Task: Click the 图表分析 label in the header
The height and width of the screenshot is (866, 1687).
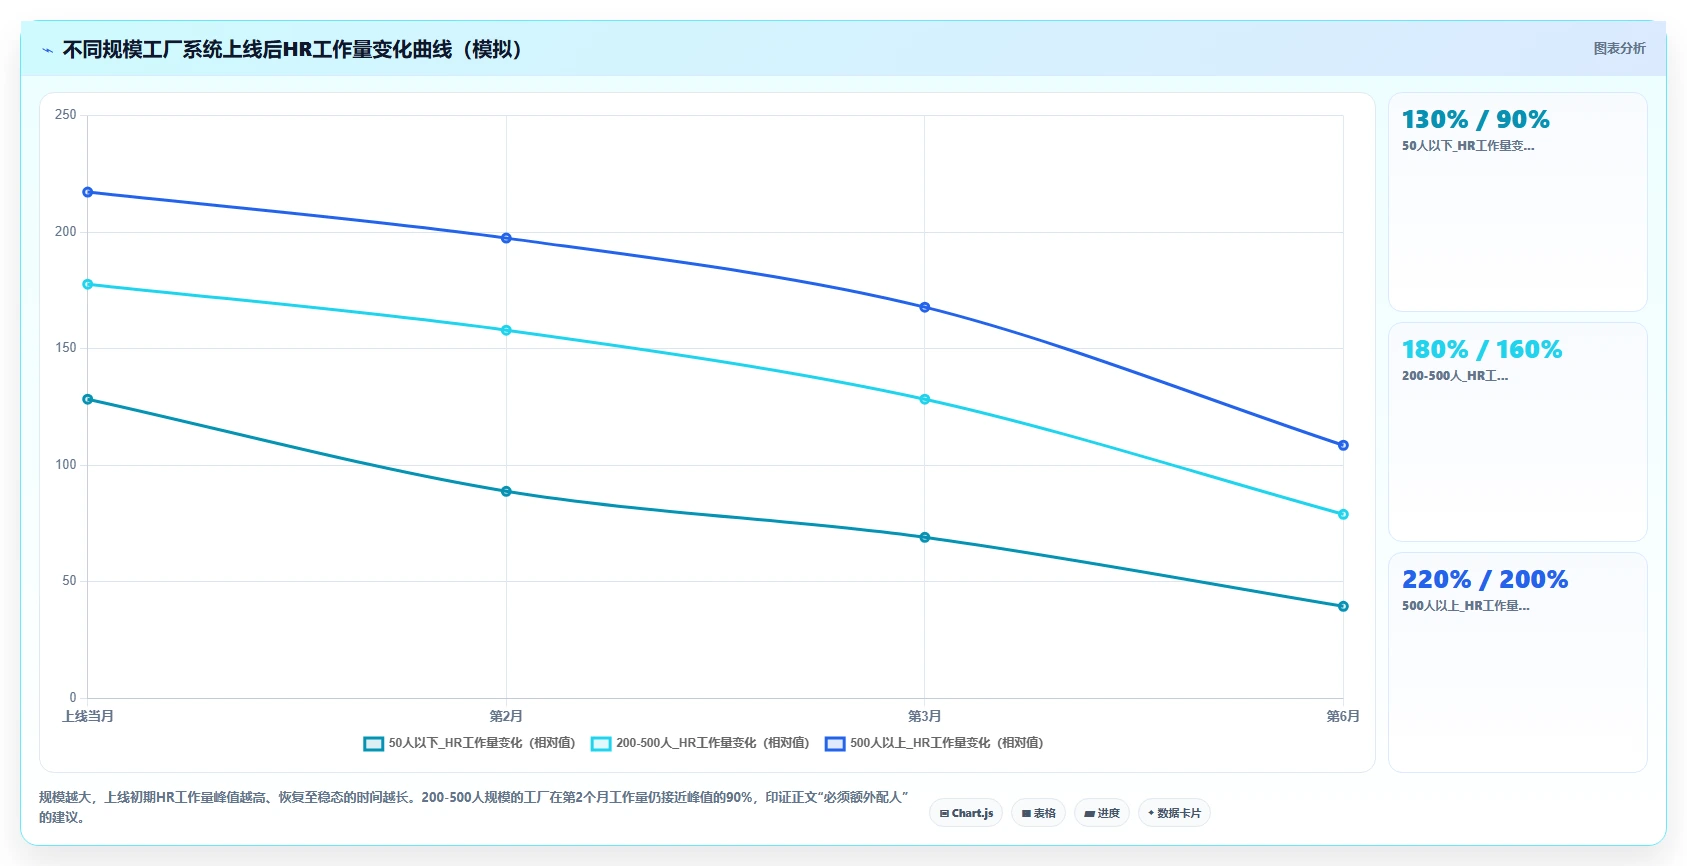Action: pos(1619,49)
